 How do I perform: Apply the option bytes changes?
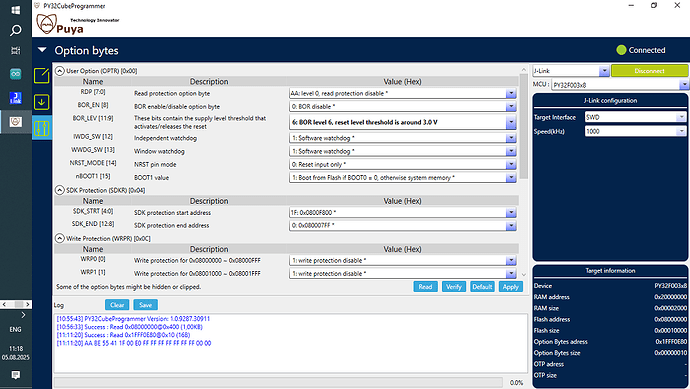tap(510, 287)
